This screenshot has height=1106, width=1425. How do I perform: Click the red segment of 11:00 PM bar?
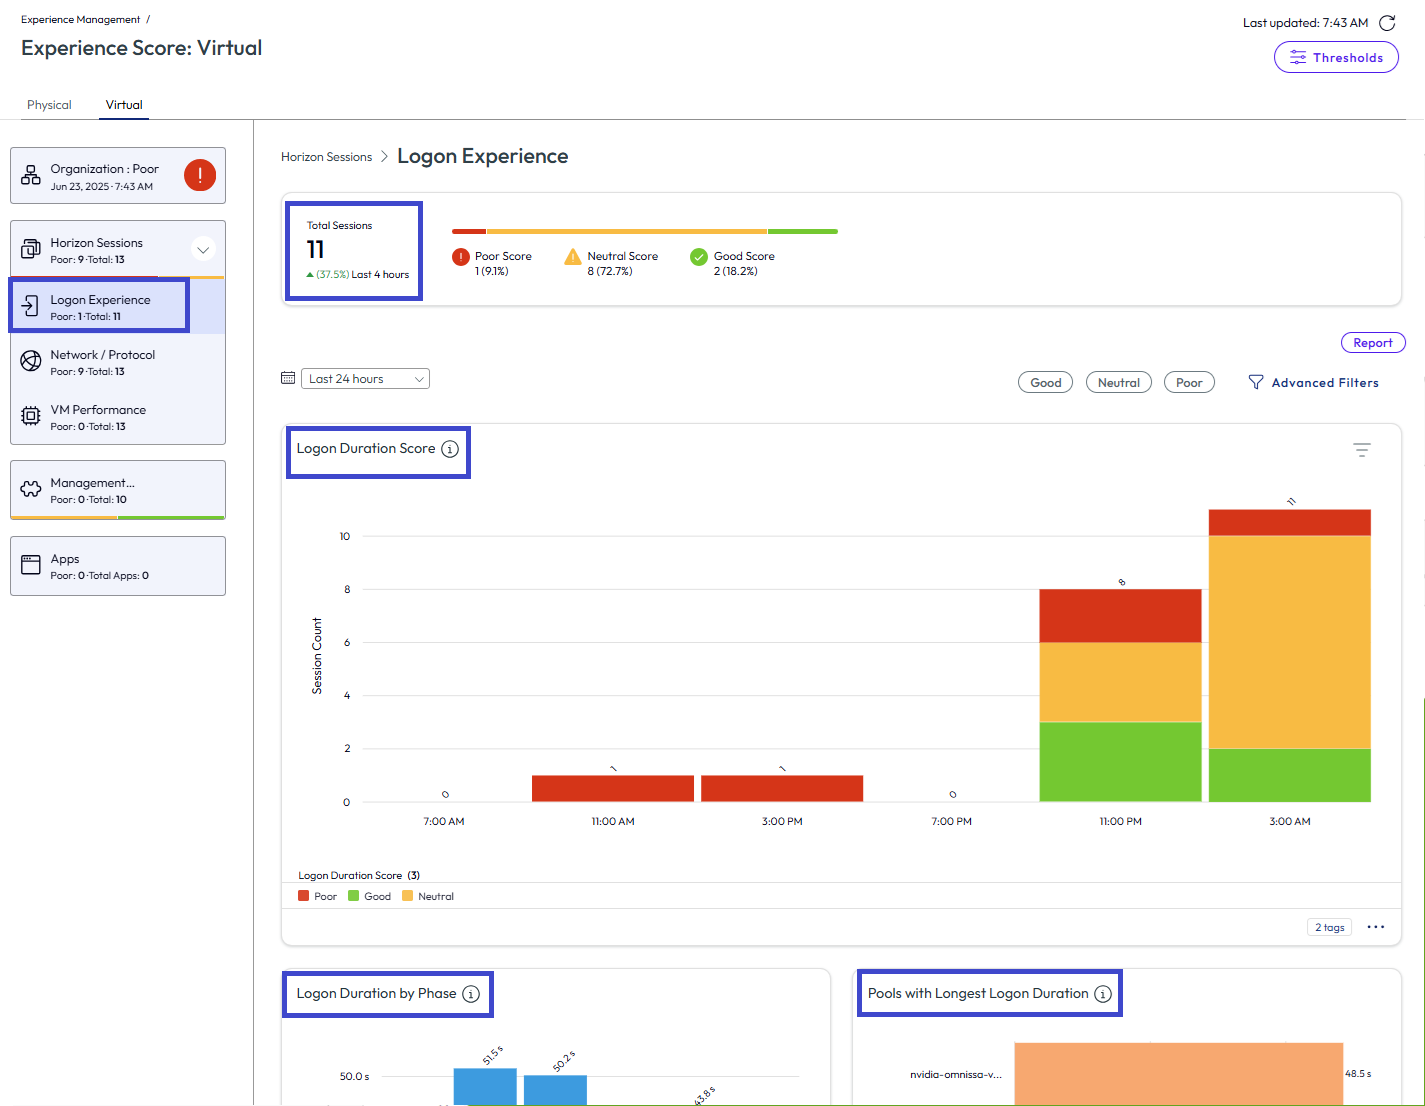(x=1120, y=616)
